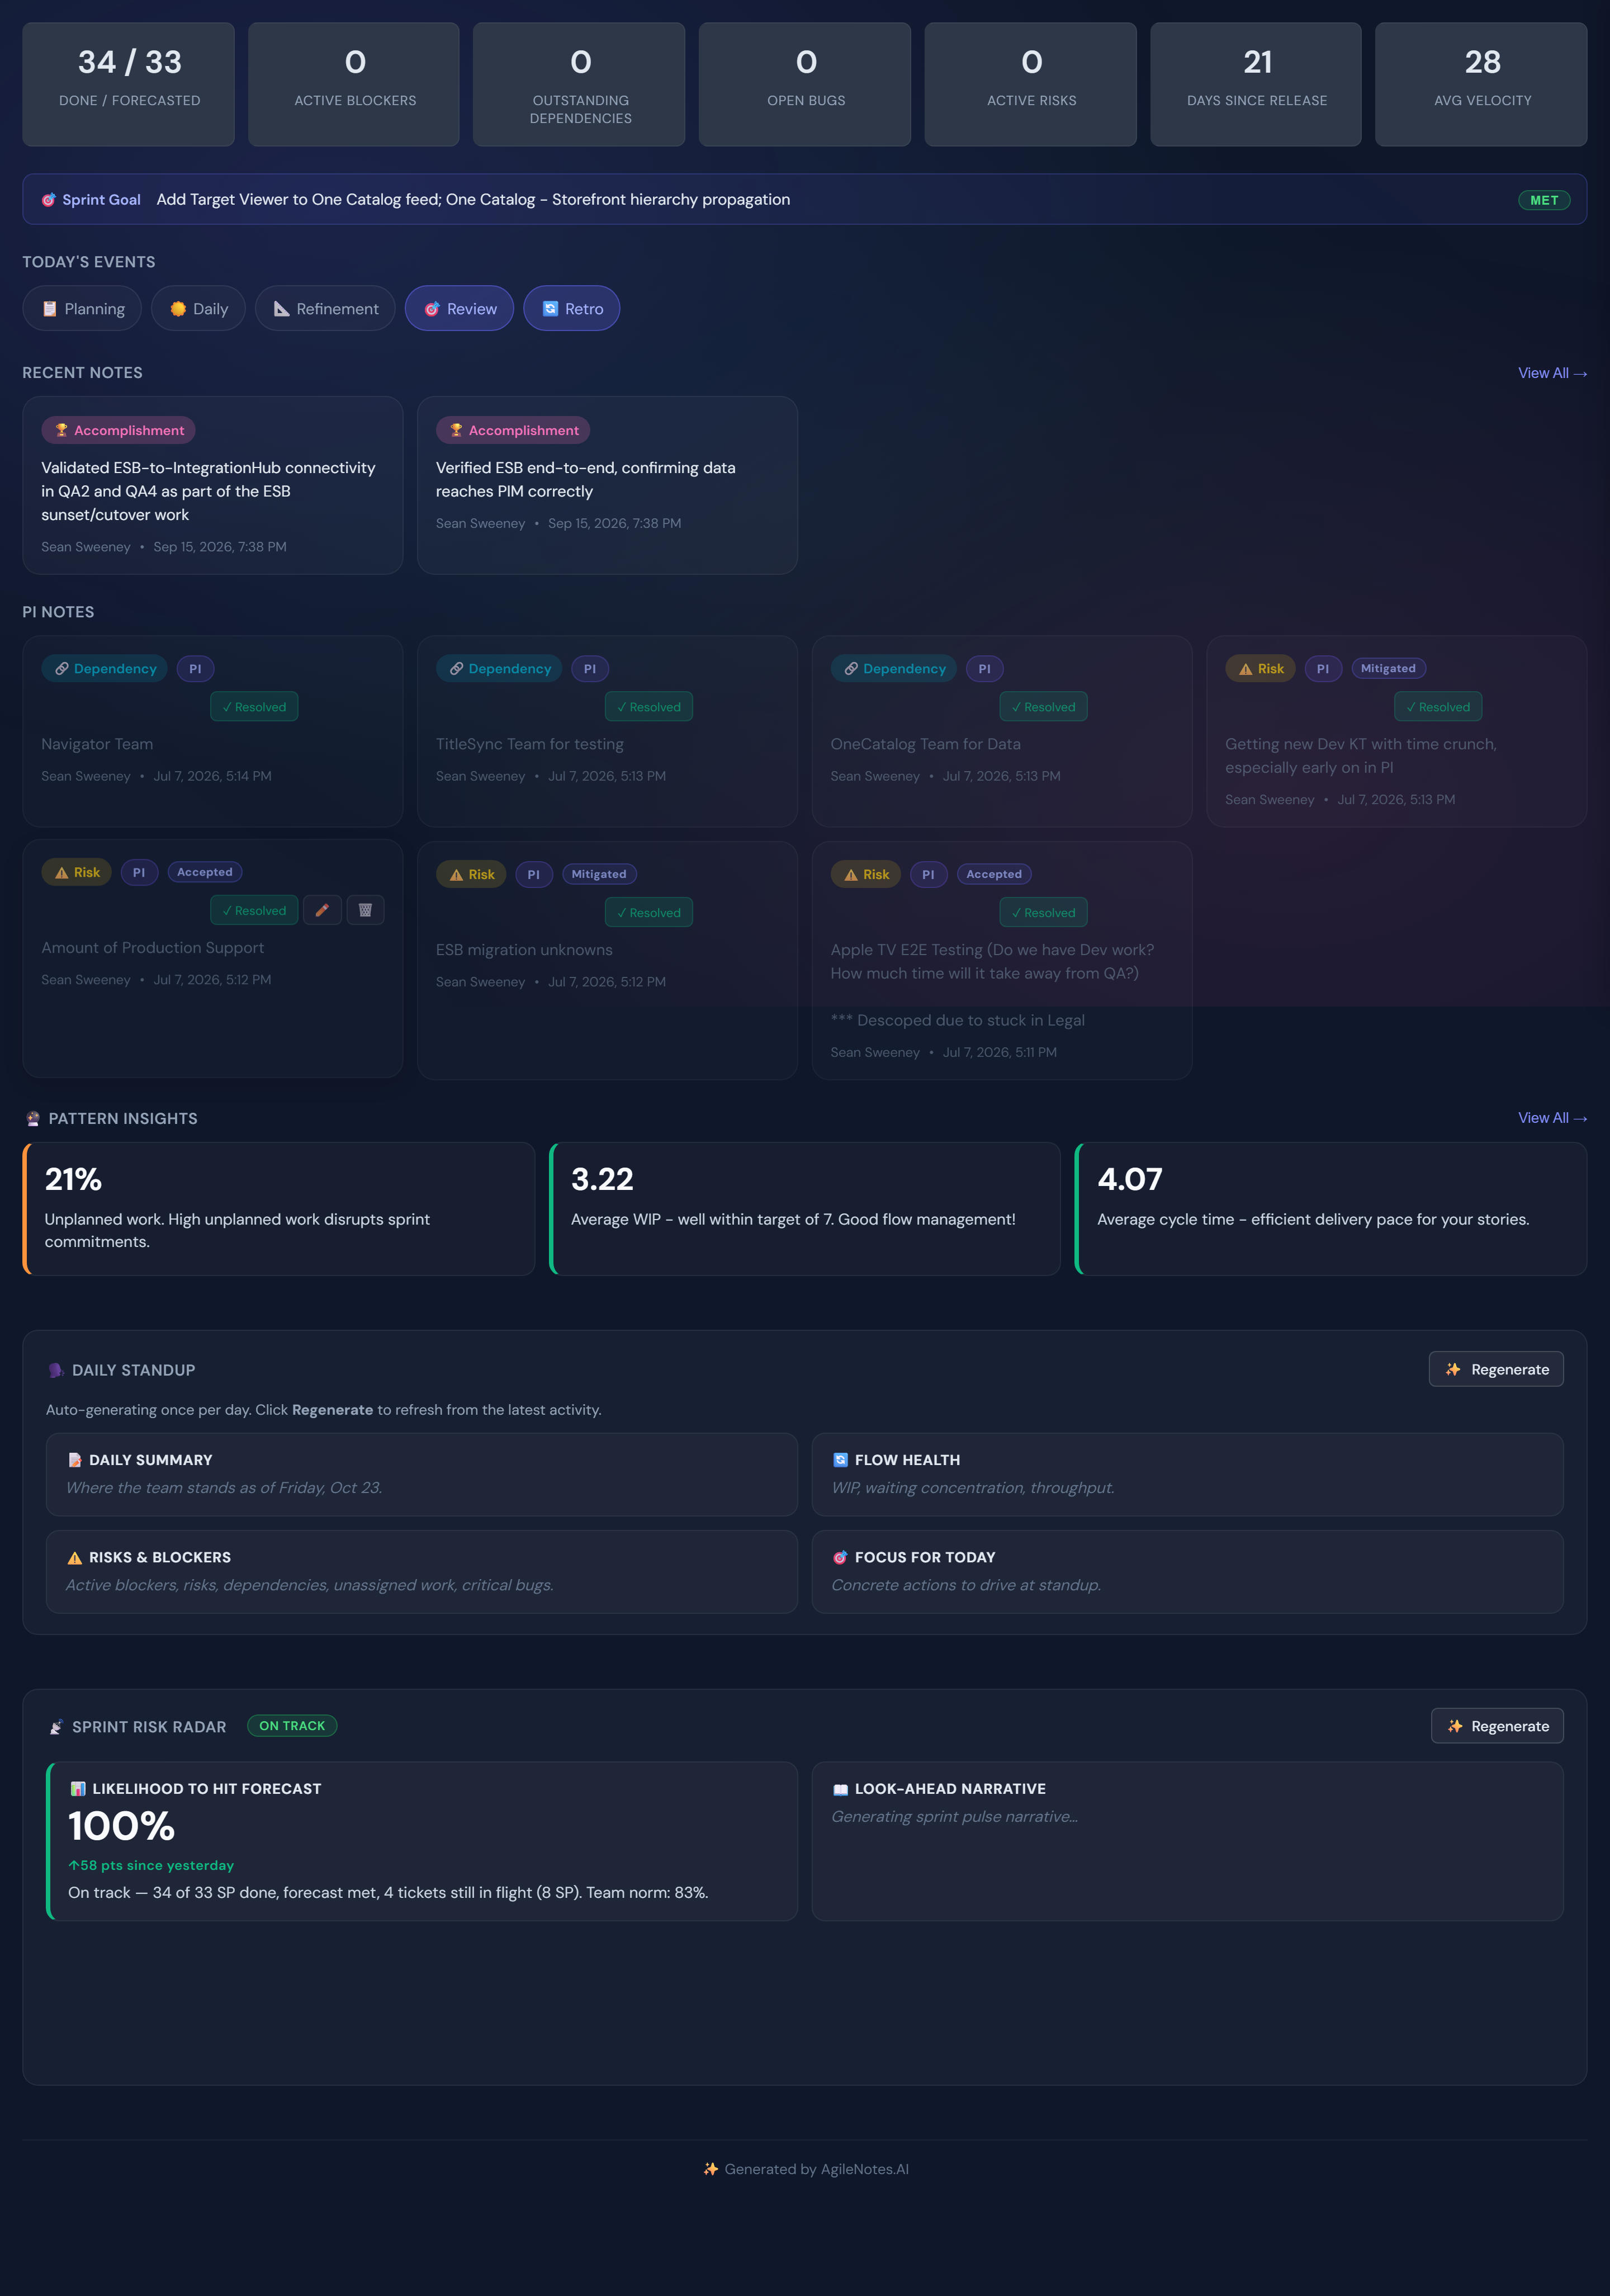This screenshot has height=2296, width=1610.
Task: Click the Sprint Risk Radar header icon
Action: (x=56, y=1727)
